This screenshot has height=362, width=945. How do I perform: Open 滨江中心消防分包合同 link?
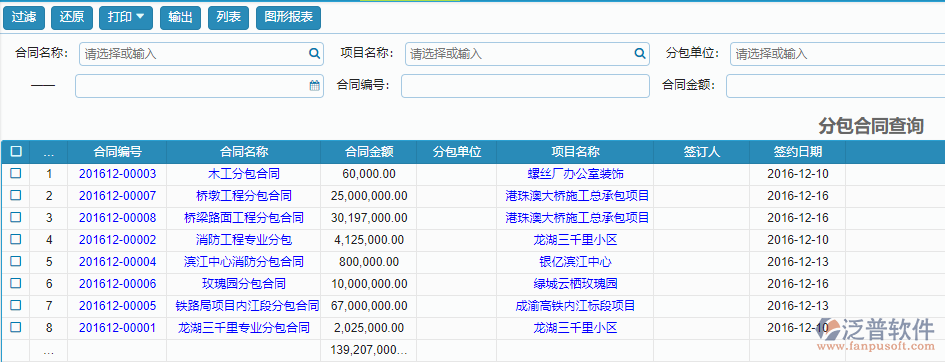[244, 262]
